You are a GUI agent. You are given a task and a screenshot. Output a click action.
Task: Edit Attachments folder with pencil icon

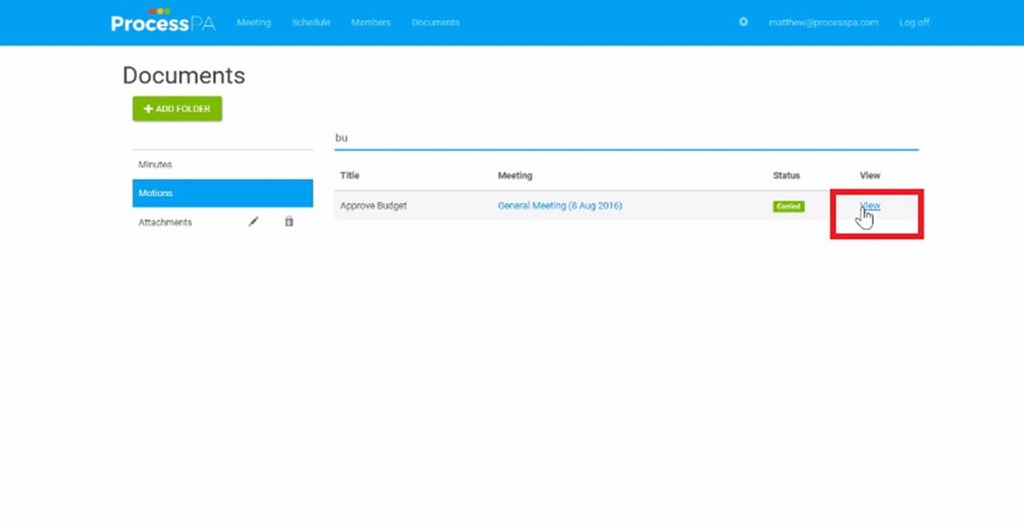click(253, 222)
